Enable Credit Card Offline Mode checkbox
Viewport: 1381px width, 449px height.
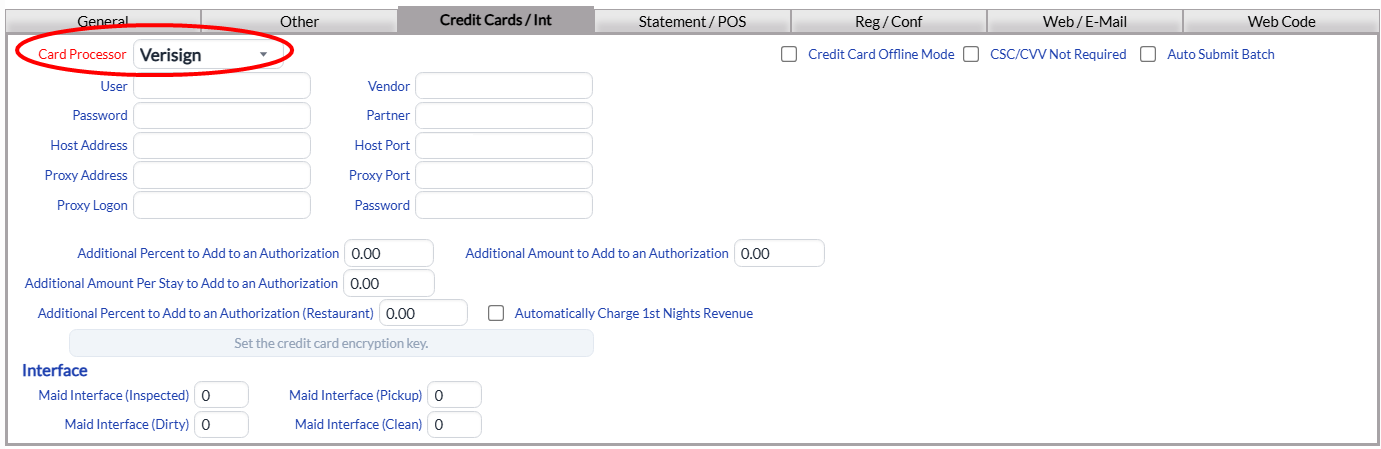pyautogui.click(x=789, y=55)
